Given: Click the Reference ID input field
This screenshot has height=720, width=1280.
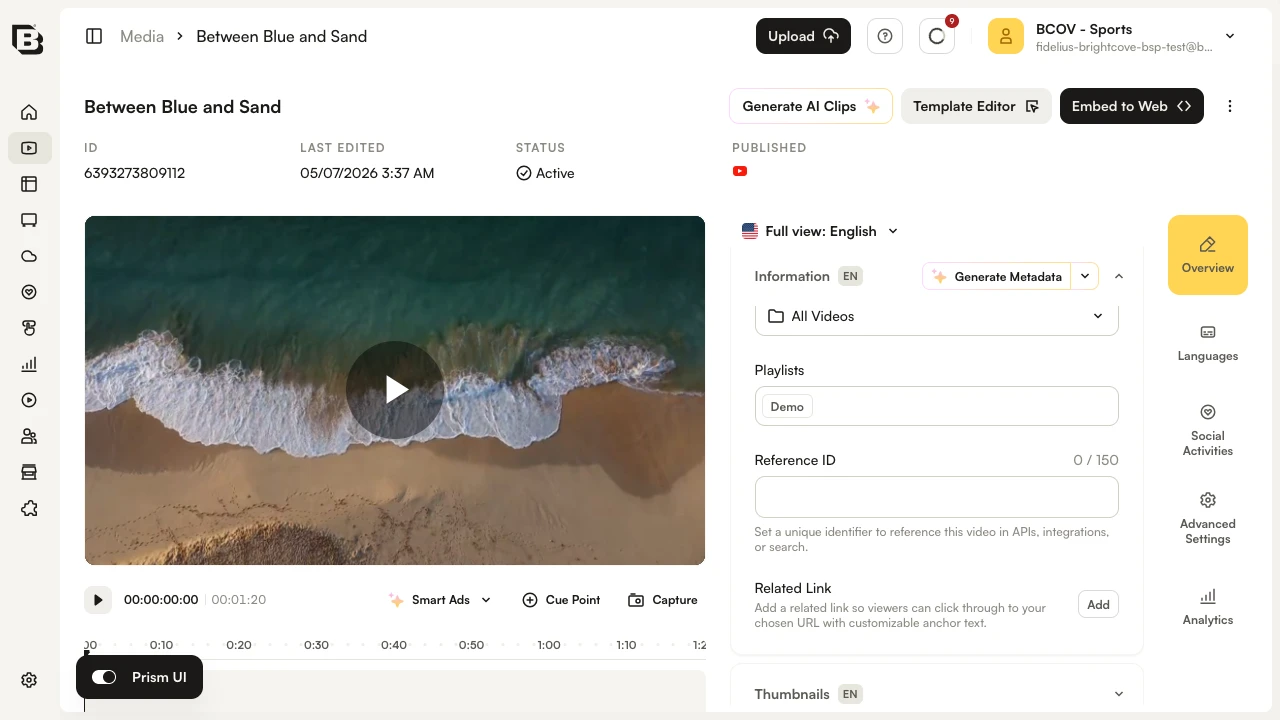Looking at the screenshot, I should 937,497.
